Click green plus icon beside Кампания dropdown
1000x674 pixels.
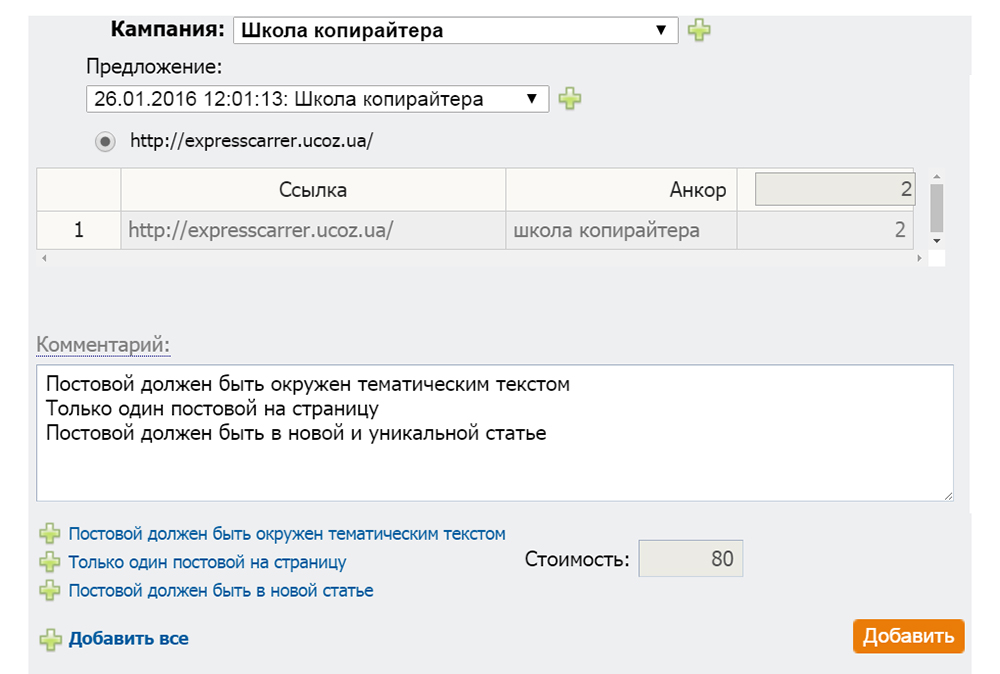coord(699,30)
